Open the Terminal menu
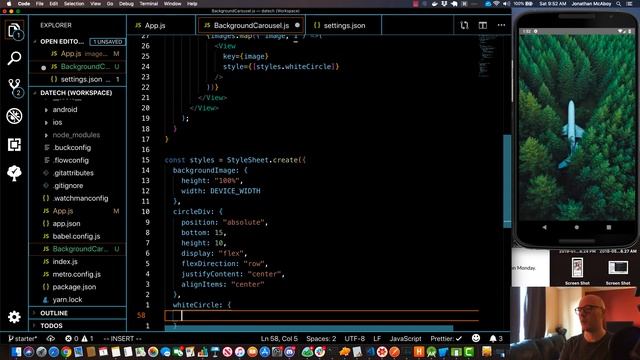The width and height of the screenshot is (640, 360). [x=149, y=4]
